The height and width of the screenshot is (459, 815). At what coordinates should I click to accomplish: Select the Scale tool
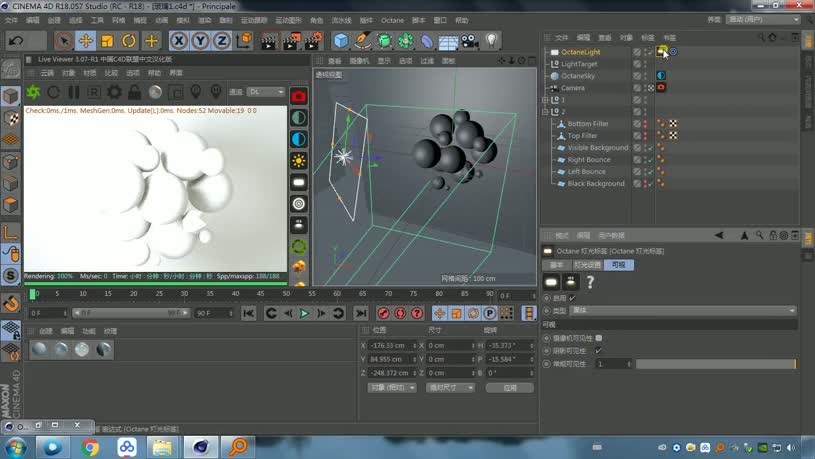point(108,41)
